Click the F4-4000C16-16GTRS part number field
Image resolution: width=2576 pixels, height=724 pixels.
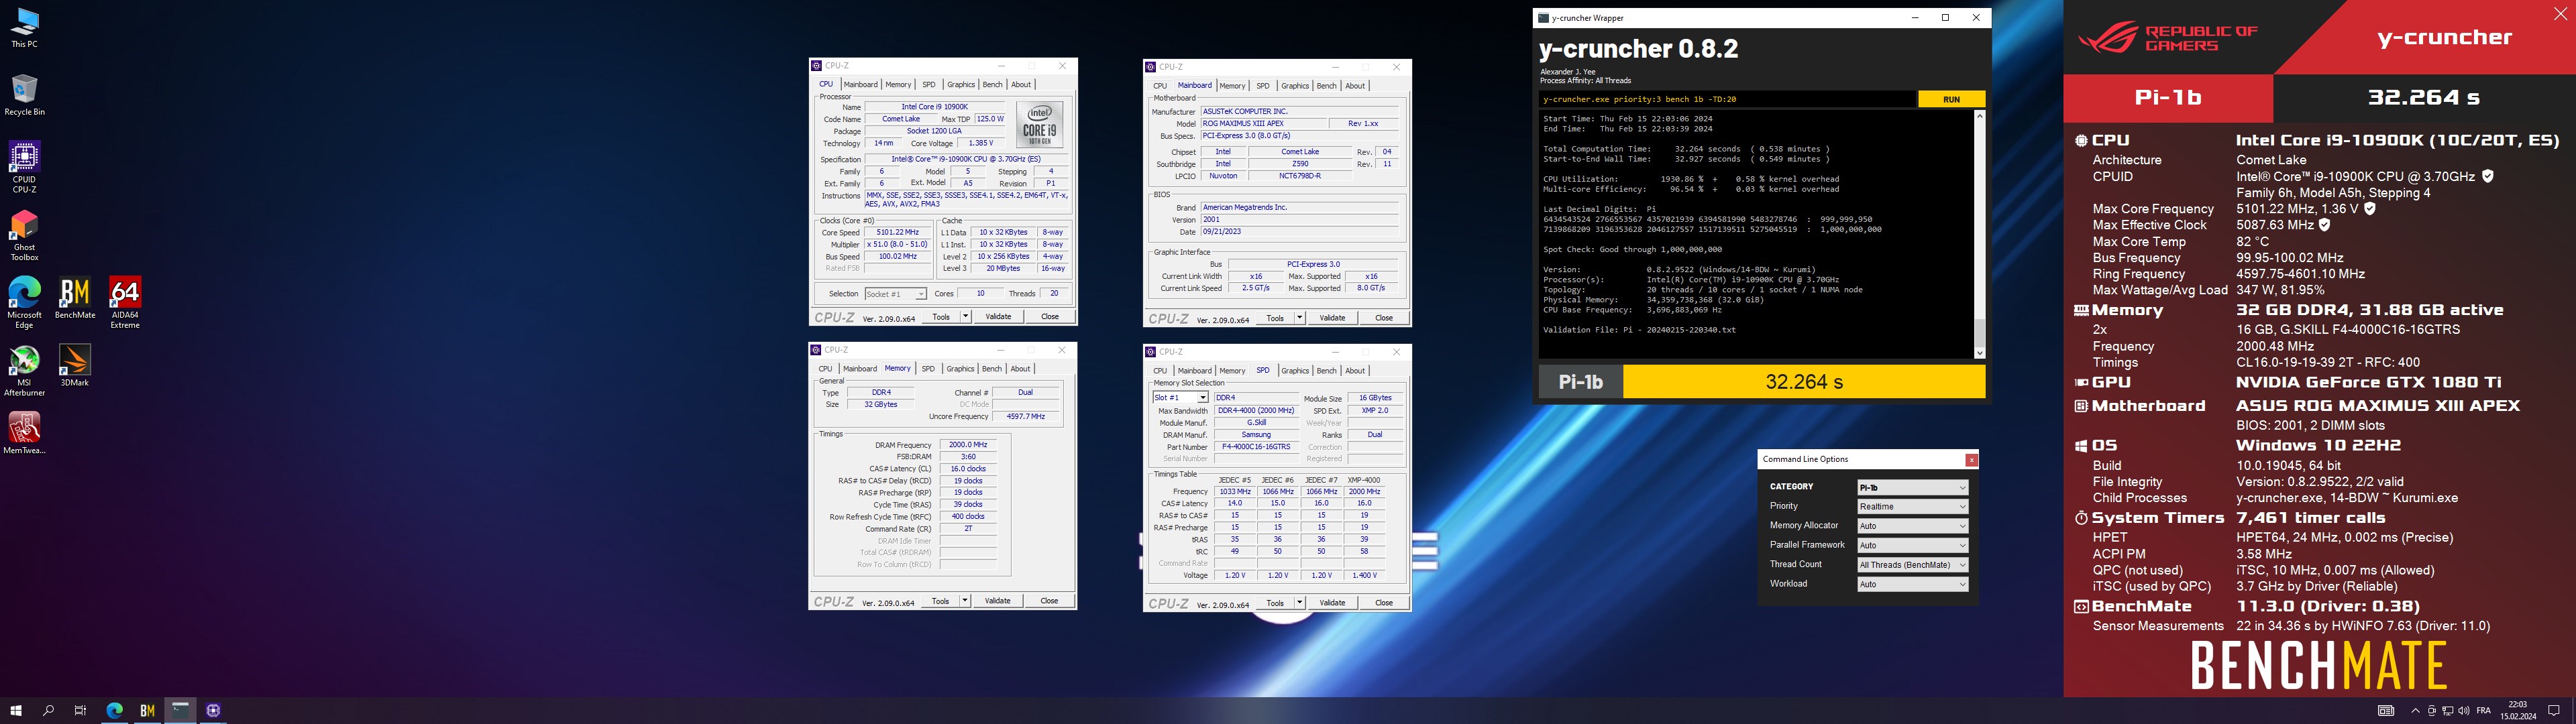click(x=1256, y=447)
